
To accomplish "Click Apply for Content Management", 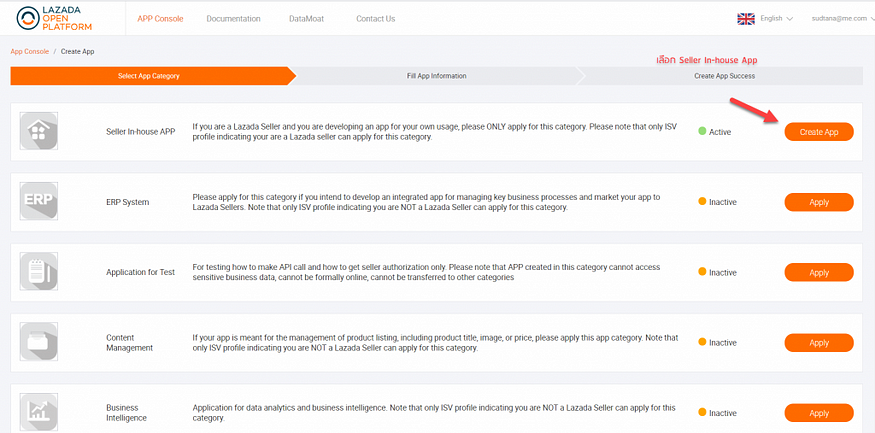I will point(819,343).
